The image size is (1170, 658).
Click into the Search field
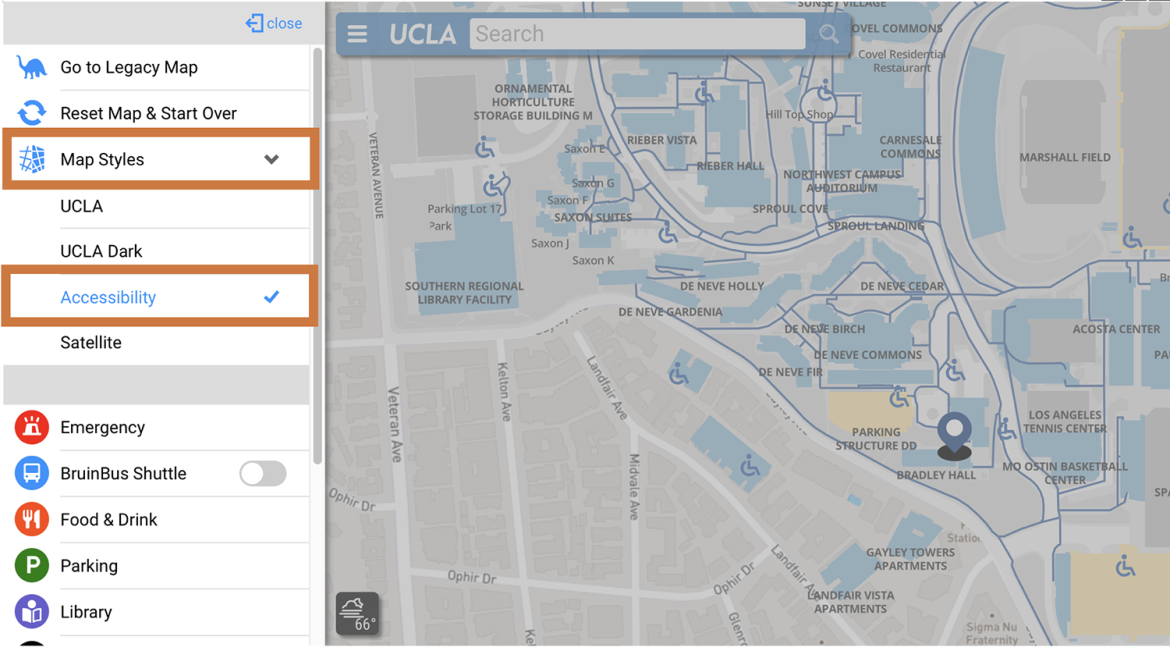pos(637,34)
